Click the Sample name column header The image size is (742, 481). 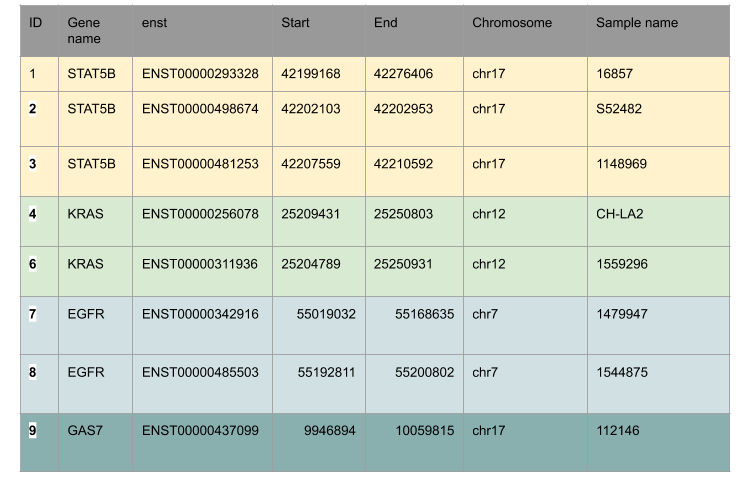[x=637, y=23]
